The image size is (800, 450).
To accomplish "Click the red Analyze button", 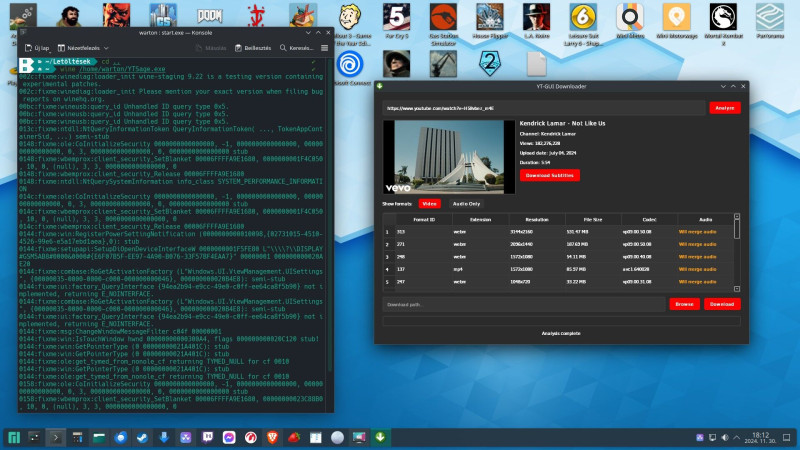I will click(724, 108).
